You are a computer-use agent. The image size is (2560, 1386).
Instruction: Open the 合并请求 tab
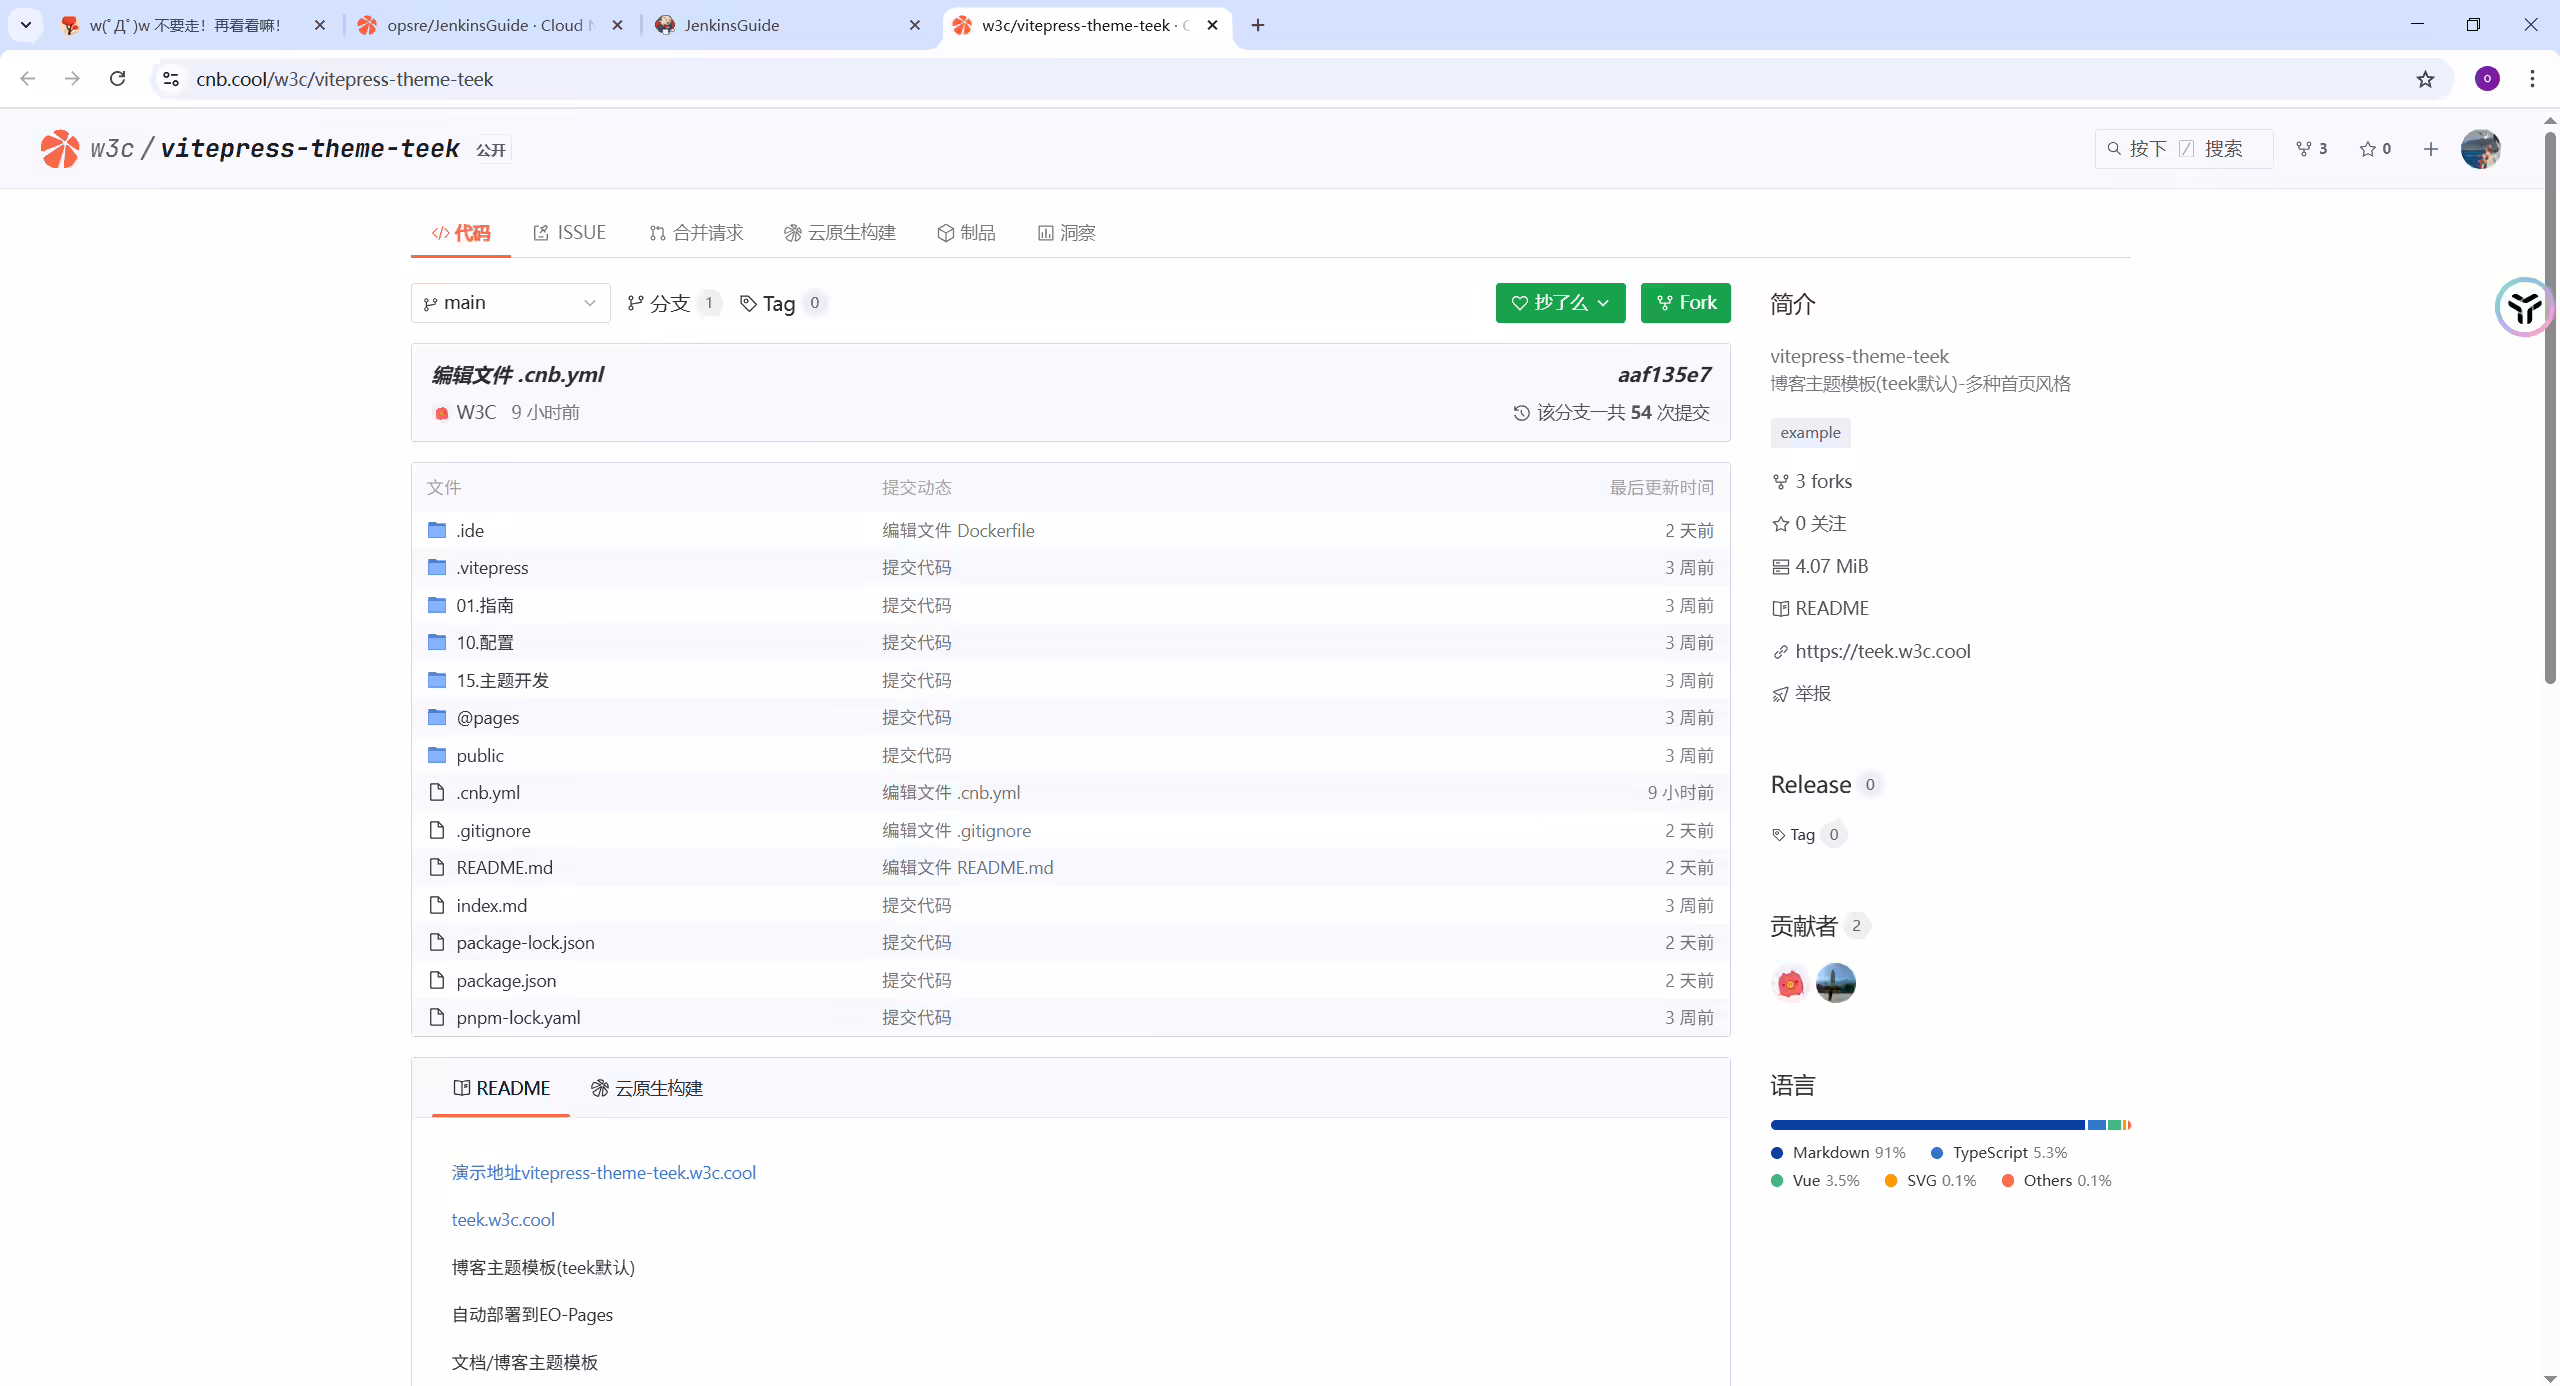point(696,233)
